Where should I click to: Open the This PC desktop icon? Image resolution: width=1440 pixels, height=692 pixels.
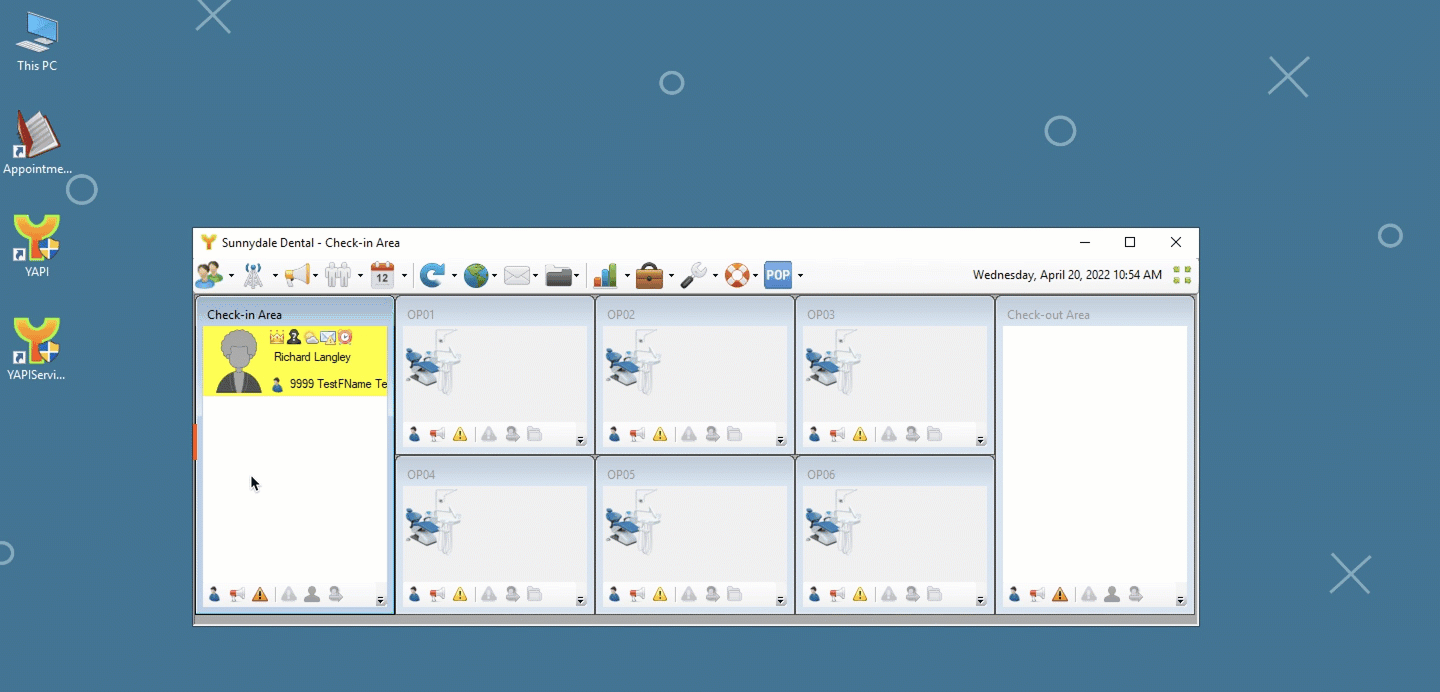(x=37, y=42)
